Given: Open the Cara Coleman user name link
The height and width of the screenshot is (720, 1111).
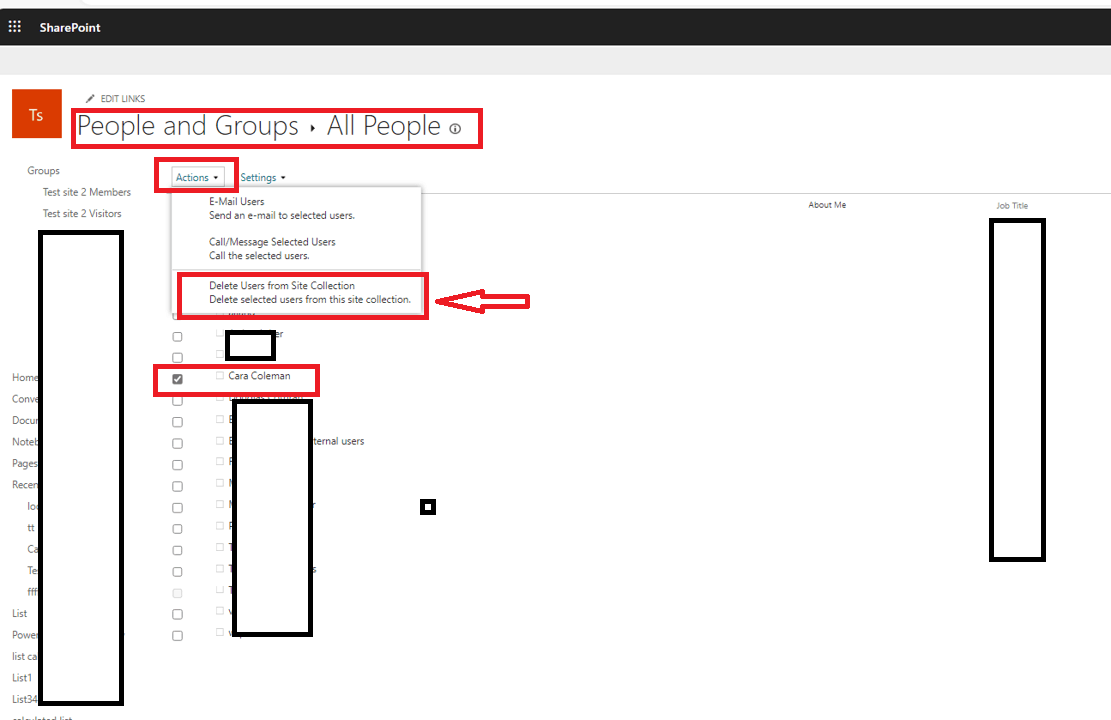Looking at the screenshot, I should point(259,376).
